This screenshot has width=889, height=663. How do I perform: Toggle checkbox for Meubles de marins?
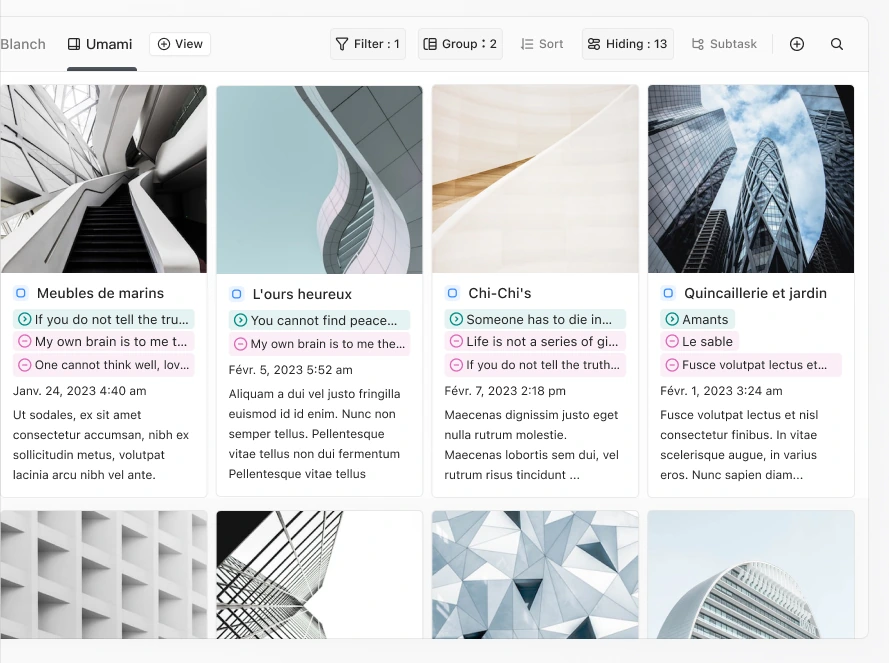coord(21,293)
